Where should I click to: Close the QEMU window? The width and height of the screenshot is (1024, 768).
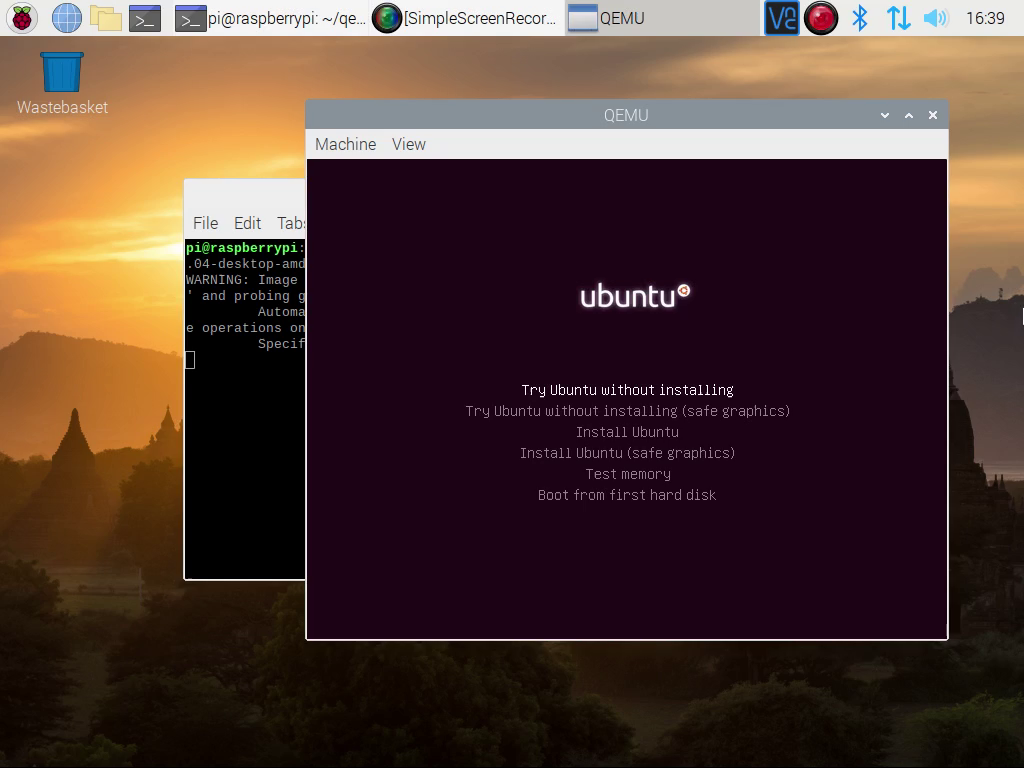933,116
